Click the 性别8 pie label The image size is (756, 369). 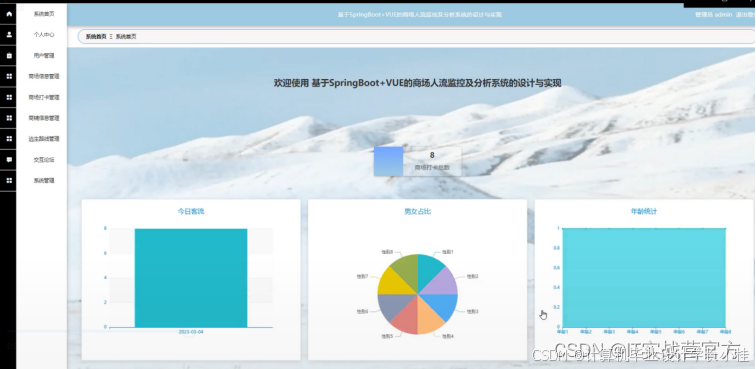tap(387, 252)
